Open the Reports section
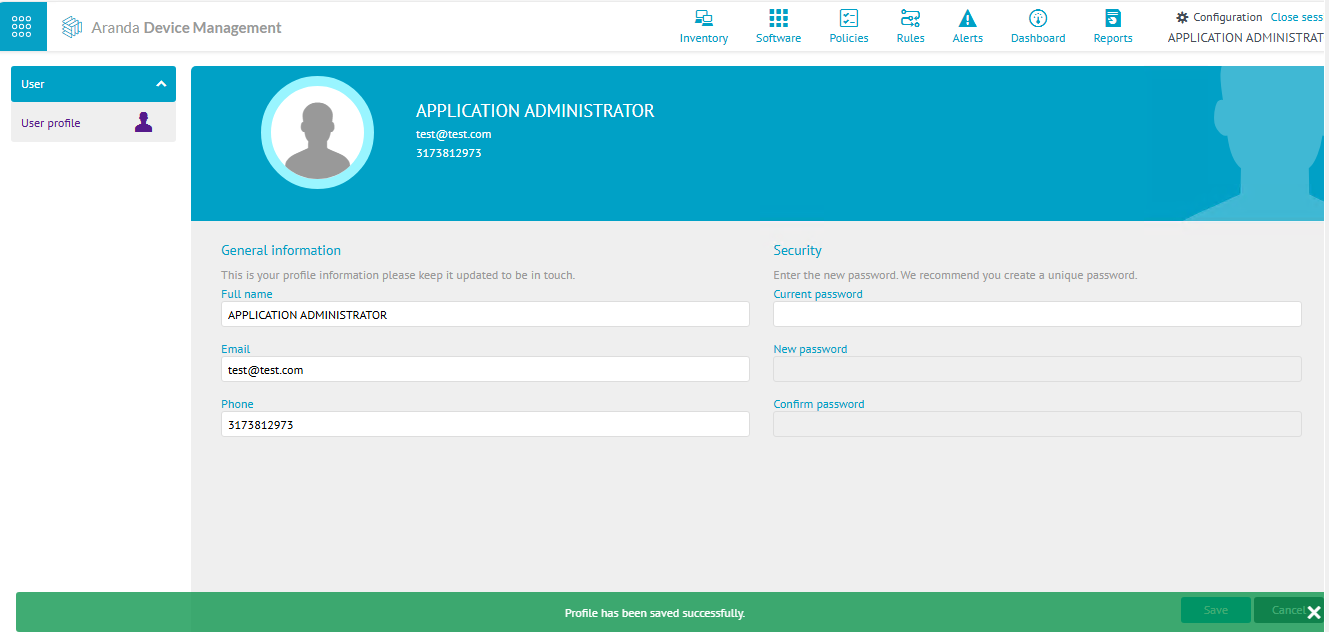This screenshot has width=1329, height=632. (x=1113, y=27)
